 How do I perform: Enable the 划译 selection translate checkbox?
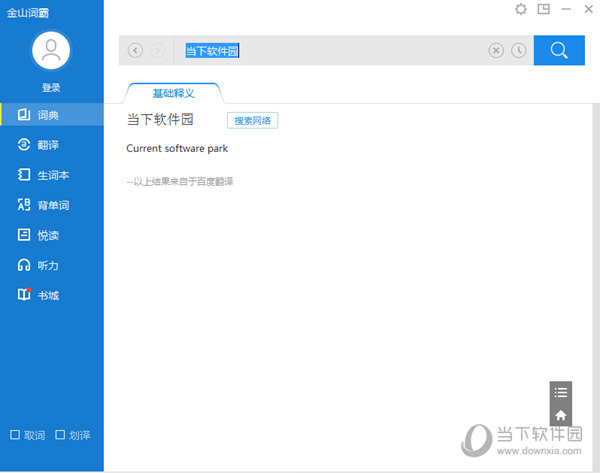click(60, 435)
